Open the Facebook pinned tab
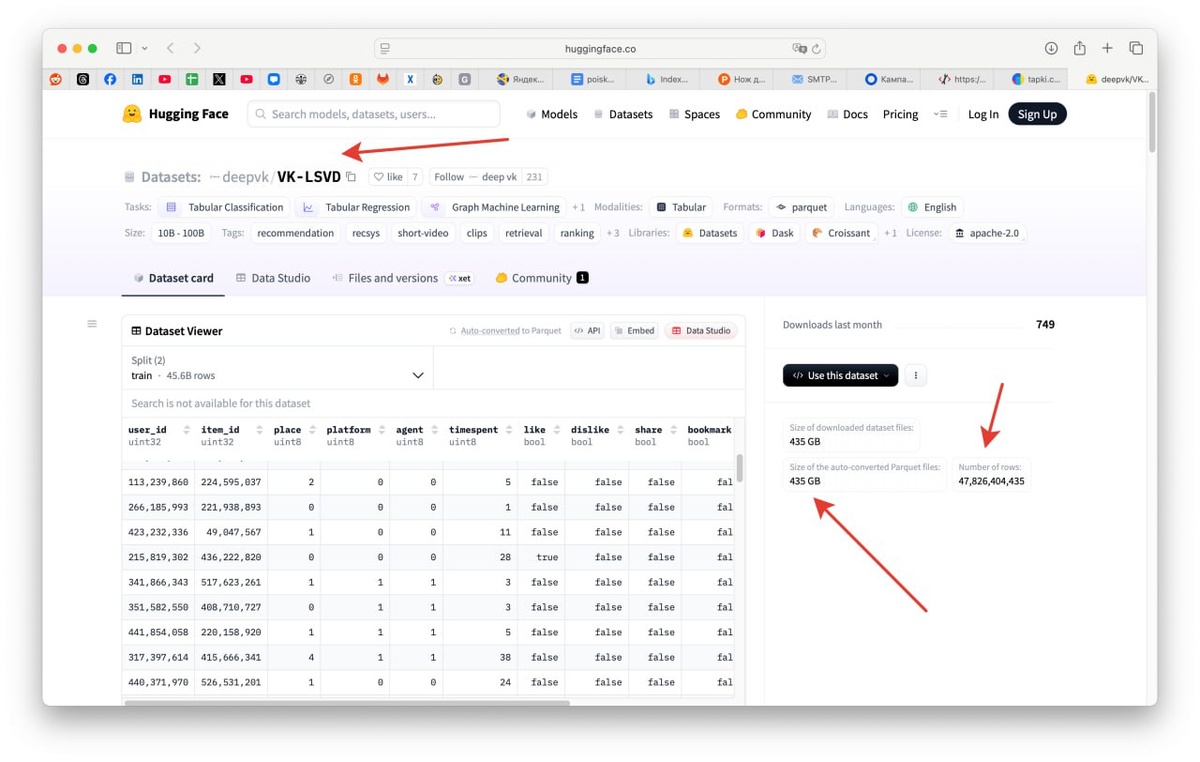 [110, 79]
